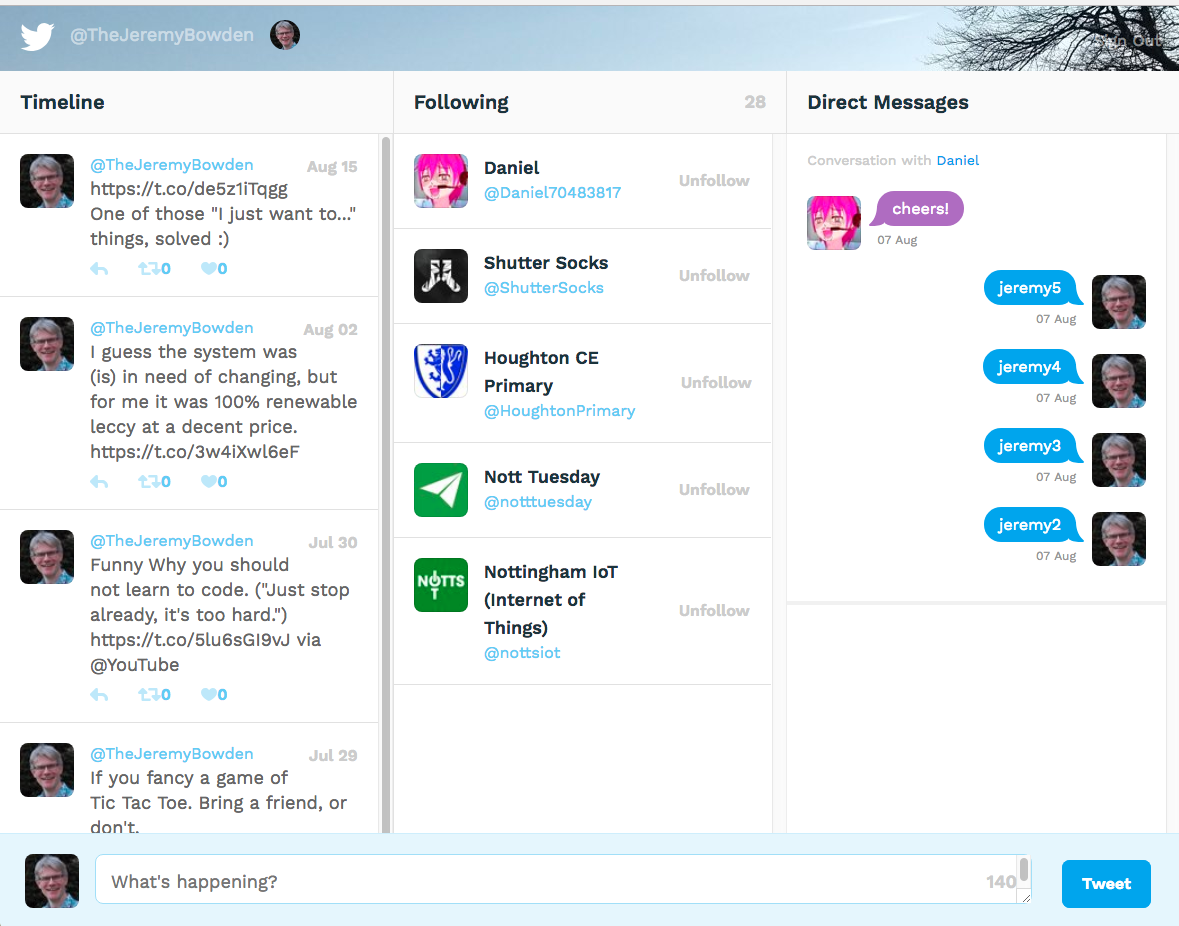Click the Twitter bird logo in header
This screenshot has width=1179, height=926.
point(37,35)
